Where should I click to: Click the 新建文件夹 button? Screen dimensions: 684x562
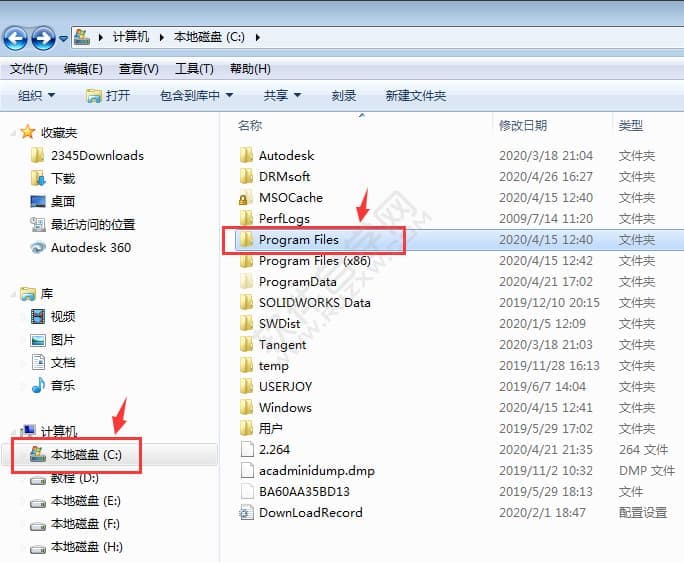[x=416, y=96]
